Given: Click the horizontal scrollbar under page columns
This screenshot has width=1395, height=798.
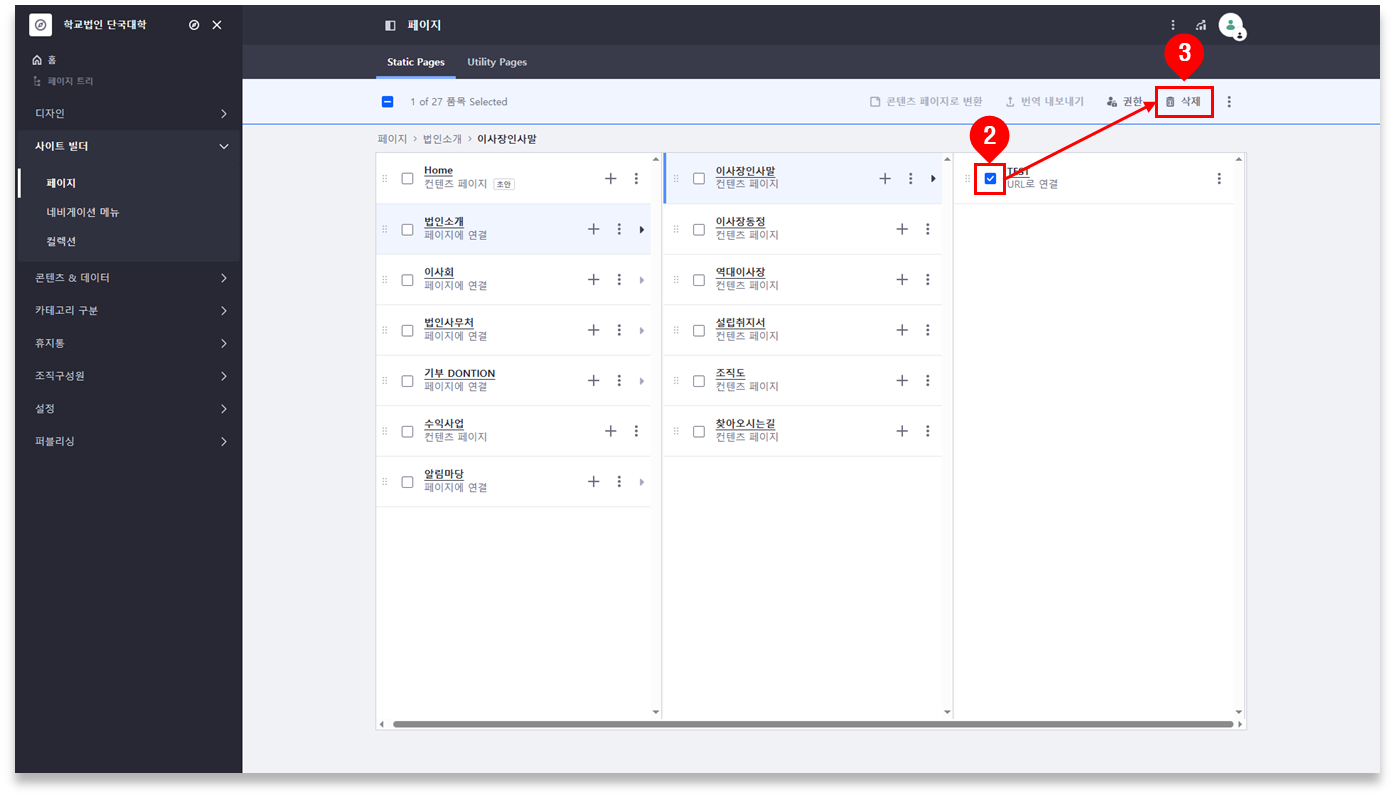Looking at the screenshot, I should [810, 724].
